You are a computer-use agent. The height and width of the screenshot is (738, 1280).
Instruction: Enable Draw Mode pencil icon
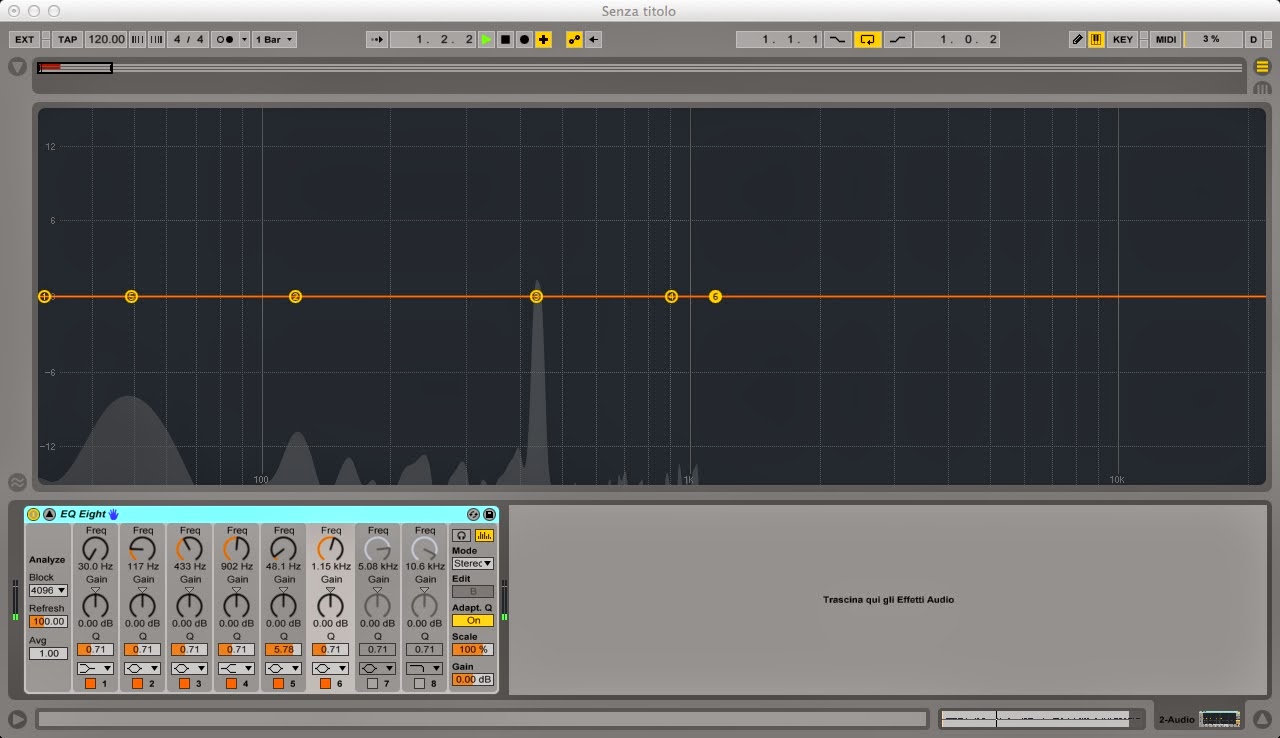point(1077,40)
